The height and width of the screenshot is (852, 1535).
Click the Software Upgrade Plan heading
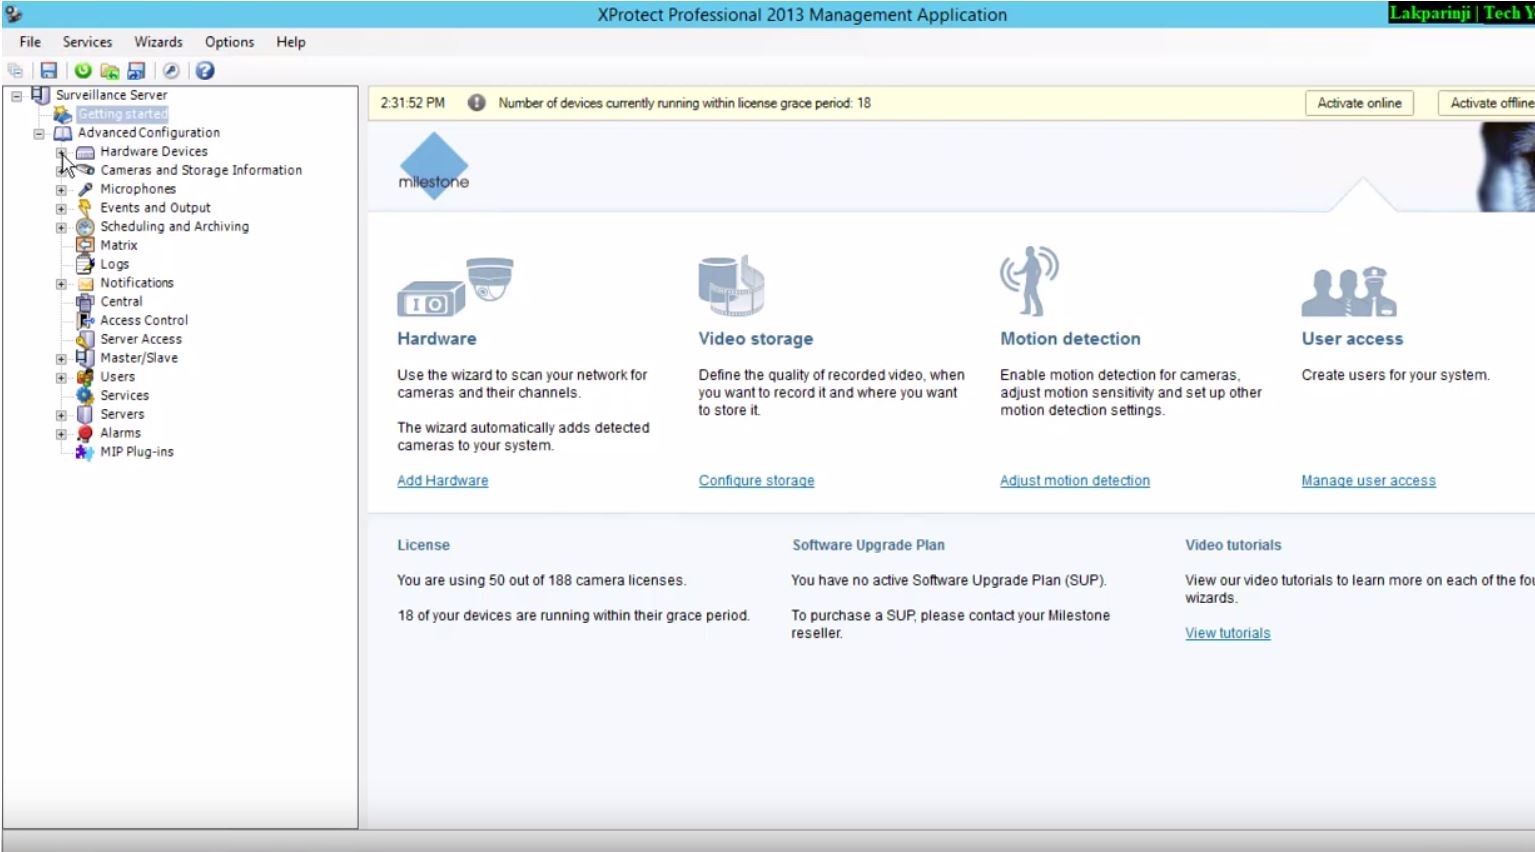click(x=868, y=545)
